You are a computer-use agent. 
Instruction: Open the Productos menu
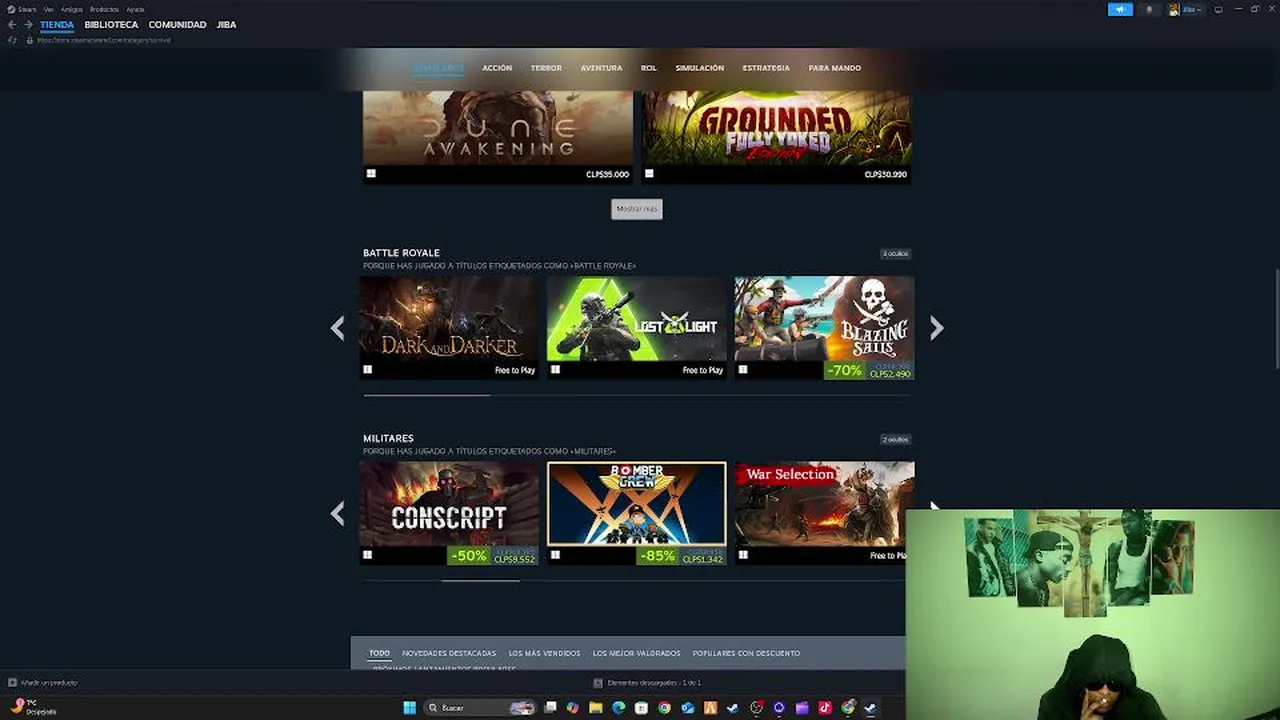[x=104, y=9]
